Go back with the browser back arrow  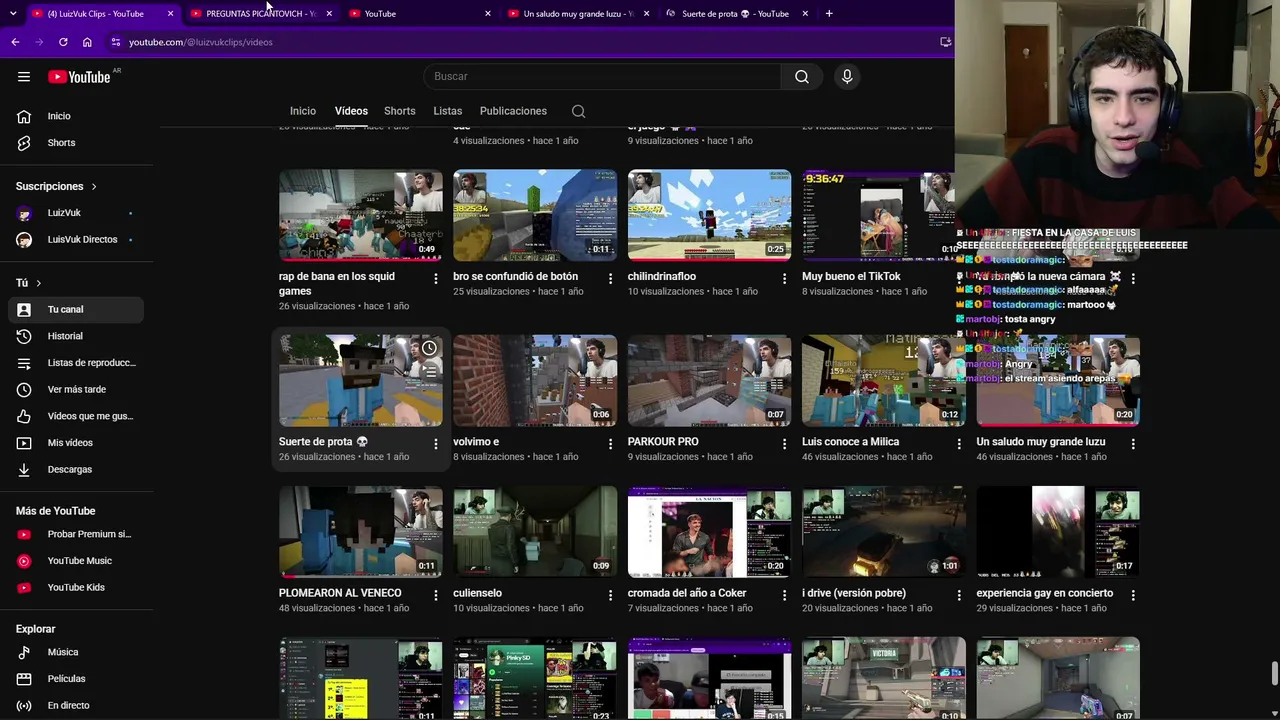tap(15, 42)
